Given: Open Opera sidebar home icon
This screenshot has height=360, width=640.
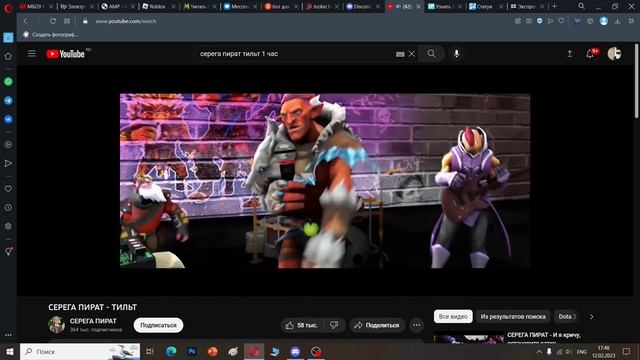Looking at the screenshot, I should click(x=8, y=56).
